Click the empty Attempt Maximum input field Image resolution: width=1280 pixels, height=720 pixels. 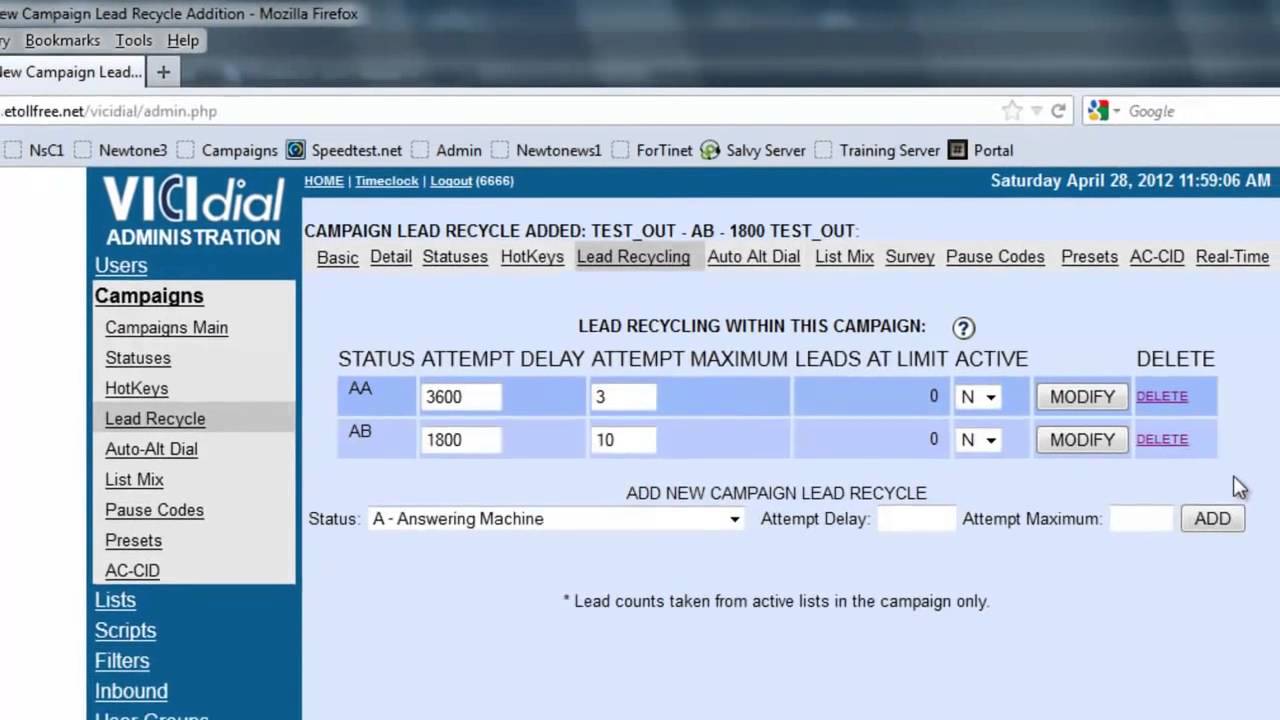pos(1141,519)
